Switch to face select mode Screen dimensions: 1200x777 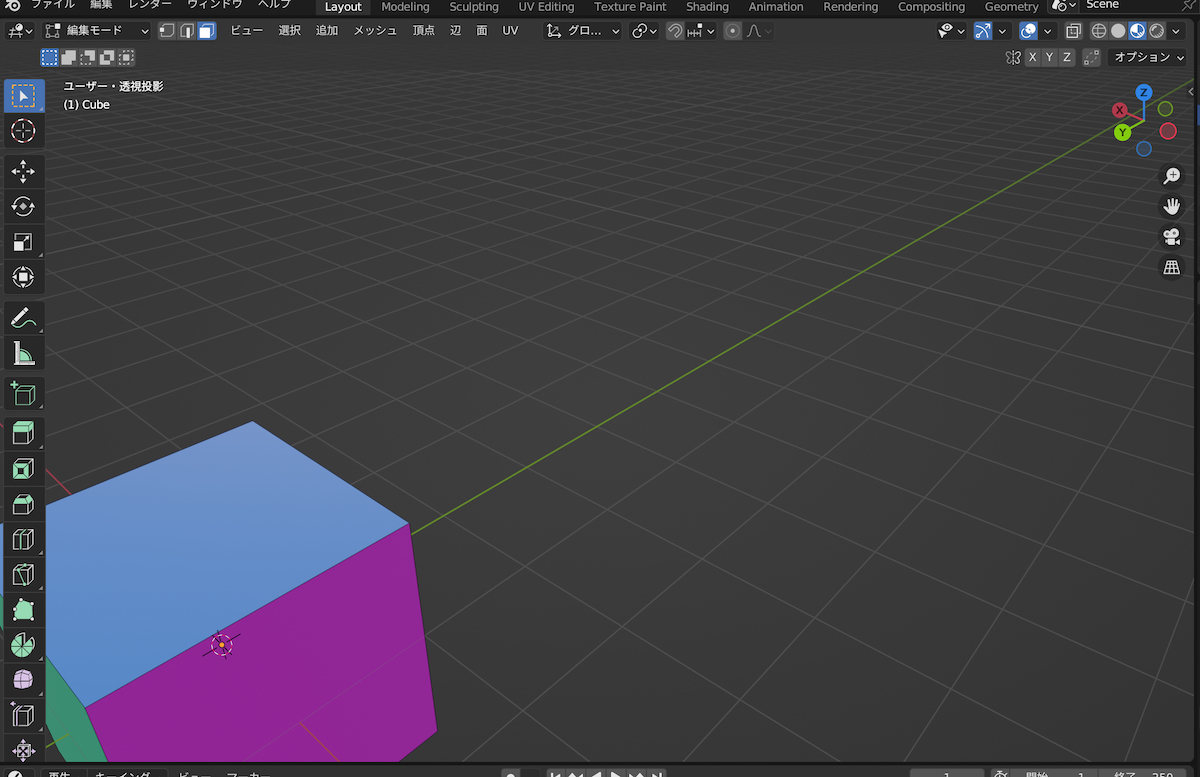(206, 31)
